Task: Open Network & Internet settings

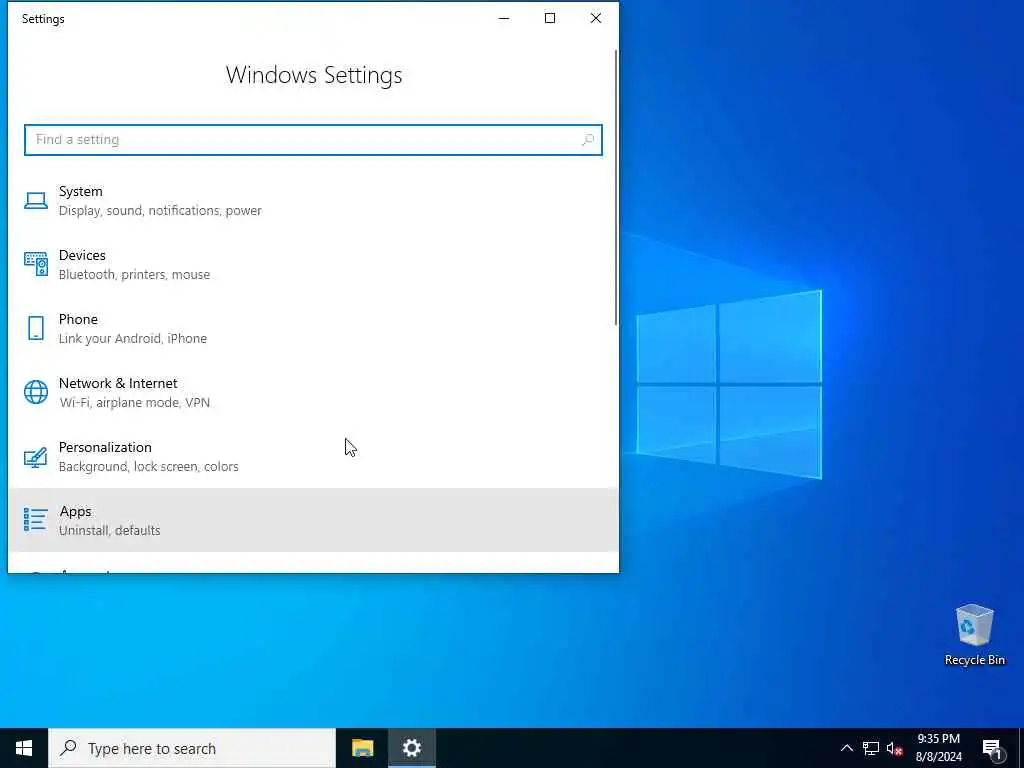Action: coord(313,392)
